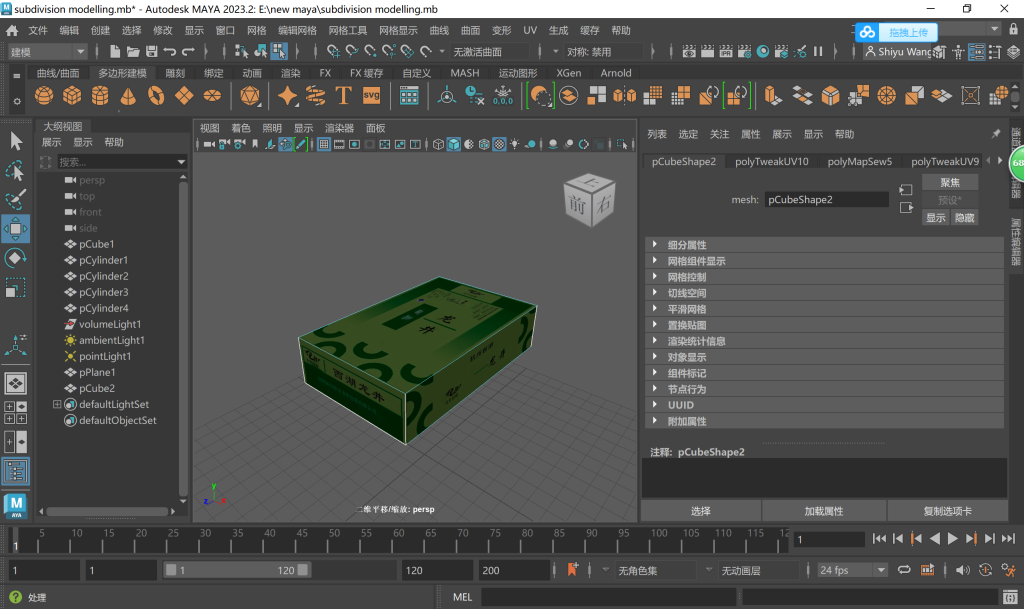Image resolution: width=1024 pixels, height=609 pixels.
Task: Toggle wireframe shading in viewport toolbar
Action: tap(438, 144)
